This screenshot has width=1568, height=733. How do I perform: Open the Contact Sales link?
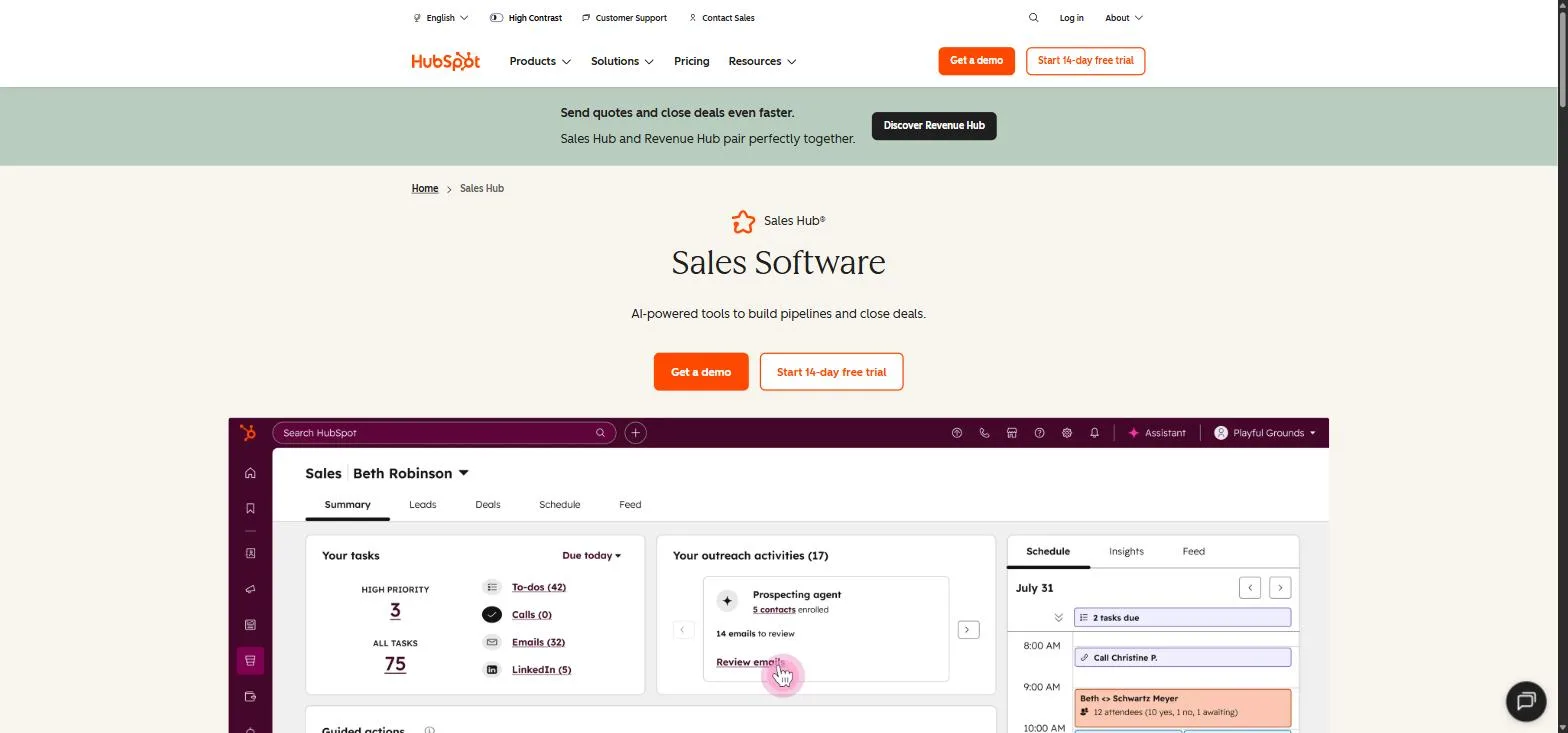pyautogui.click(x=721, y=18)
